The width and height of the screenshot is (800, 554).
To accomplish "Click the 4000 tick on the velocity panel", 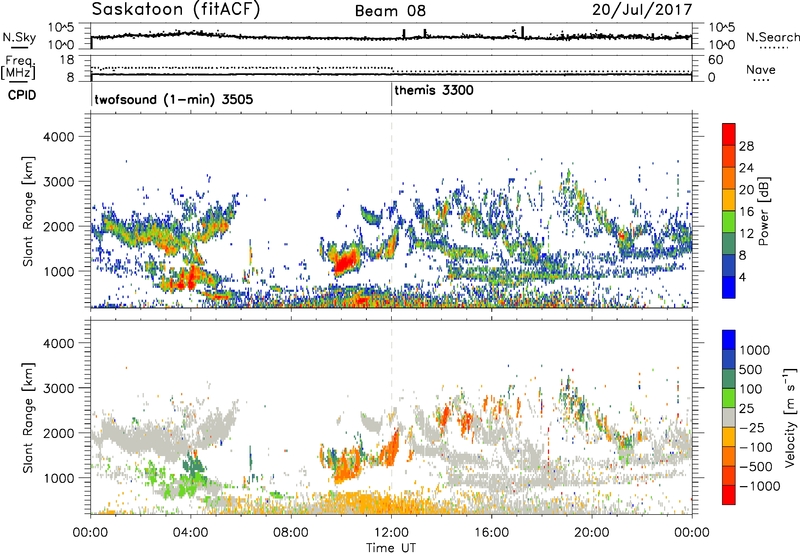I will click(x=58, y=343).
